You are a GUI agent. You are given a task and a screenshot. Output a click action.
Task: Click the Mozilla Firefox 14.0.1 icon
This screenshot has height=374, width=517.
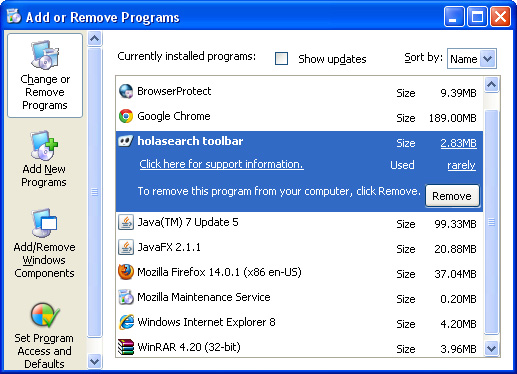[x=126, y=272]
